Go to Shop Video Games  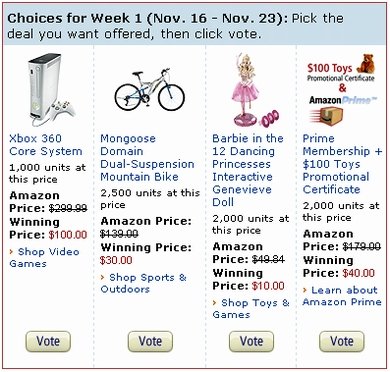click(x=44, y=258)
